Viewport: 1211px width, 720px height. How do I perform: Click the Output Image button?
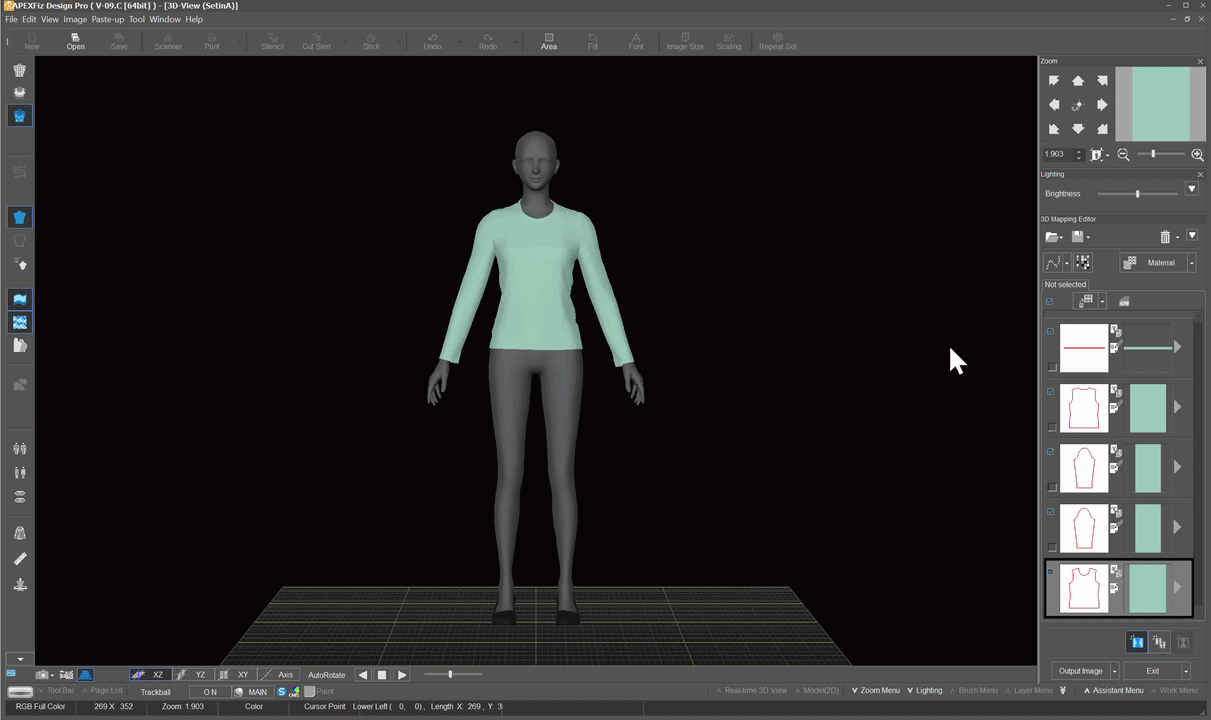point(1080,671)
